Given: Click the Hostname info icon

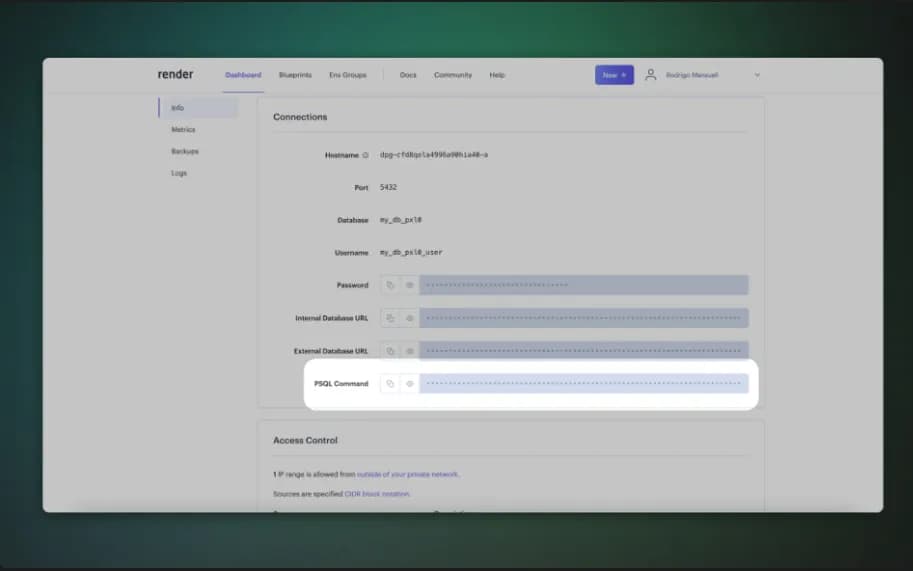Looking at the screenshot, I should [366, 155].
